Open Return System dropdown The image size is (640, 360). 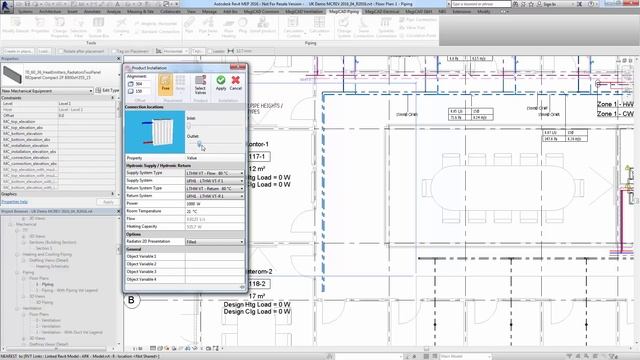tap(215, 196)
